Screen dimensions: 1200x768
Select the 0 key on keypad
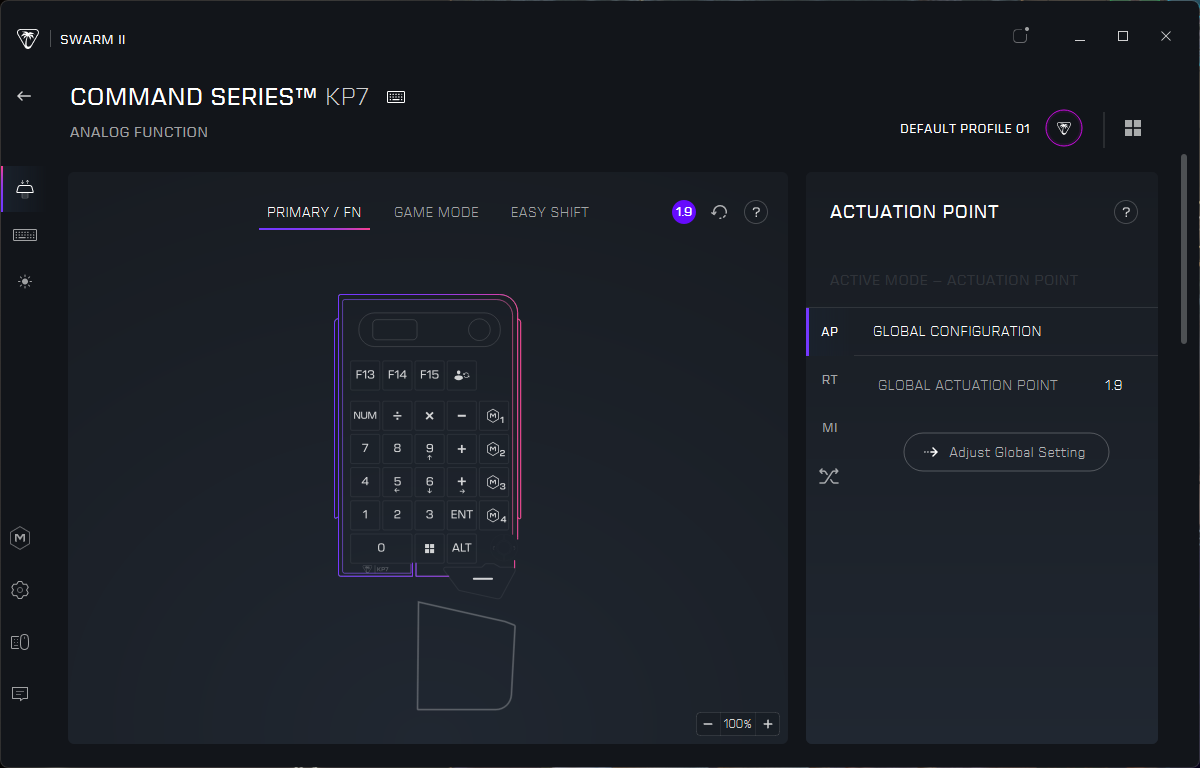[x=381, y=548]
